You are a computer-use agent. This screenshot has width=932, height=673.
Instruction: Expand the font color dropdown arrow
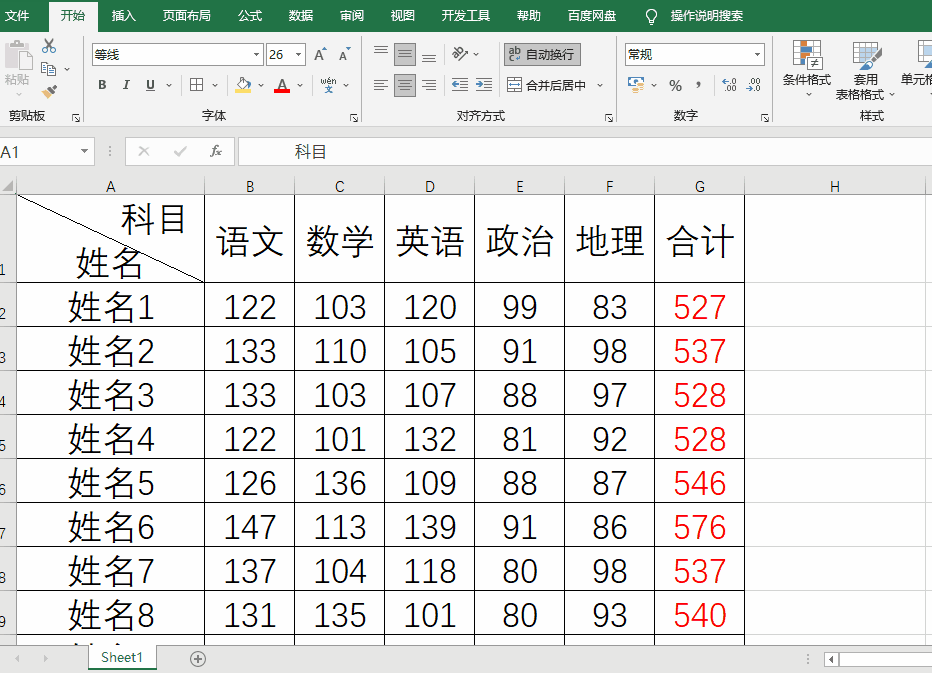coord(300,85)
